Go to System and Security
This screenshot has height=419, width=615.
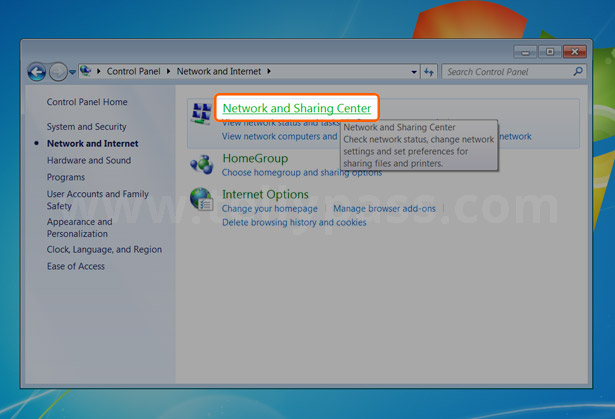point(87,127)
